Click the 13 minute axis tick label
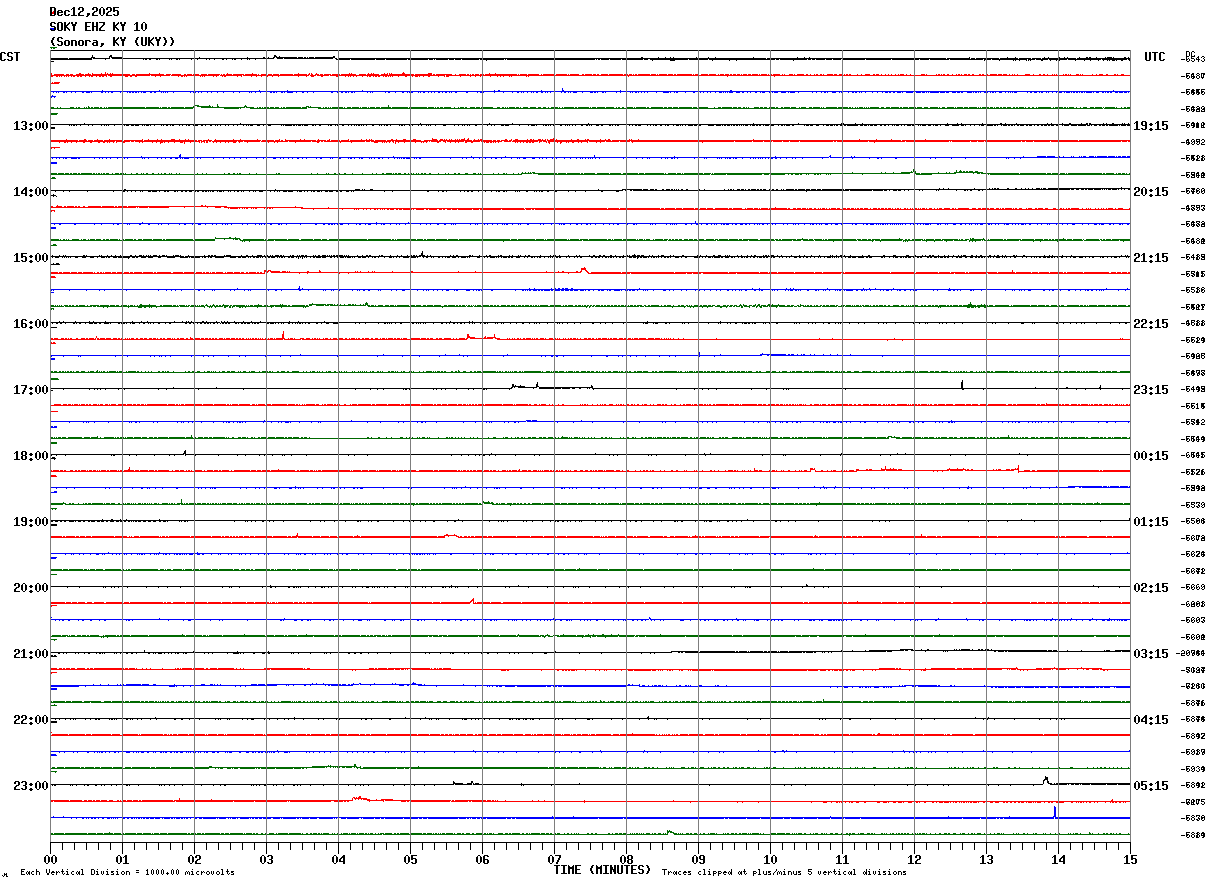1210x886 pixels. coord(986,859)
